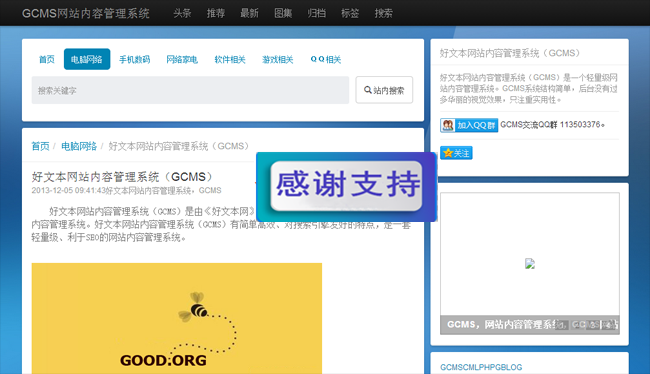The height and width of the screenshot is (374, 650).
Task: Open the GCMS网站内容管理系统 site title
Action: (x=86, y=13)
